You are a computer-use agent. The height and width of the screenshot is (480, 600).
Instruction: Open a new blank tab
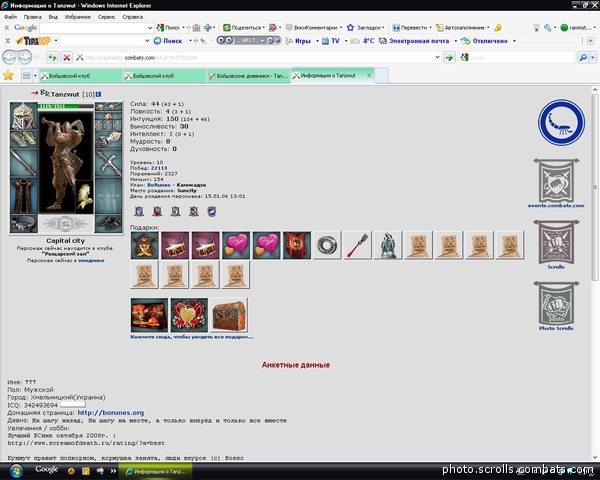[382, 75]
